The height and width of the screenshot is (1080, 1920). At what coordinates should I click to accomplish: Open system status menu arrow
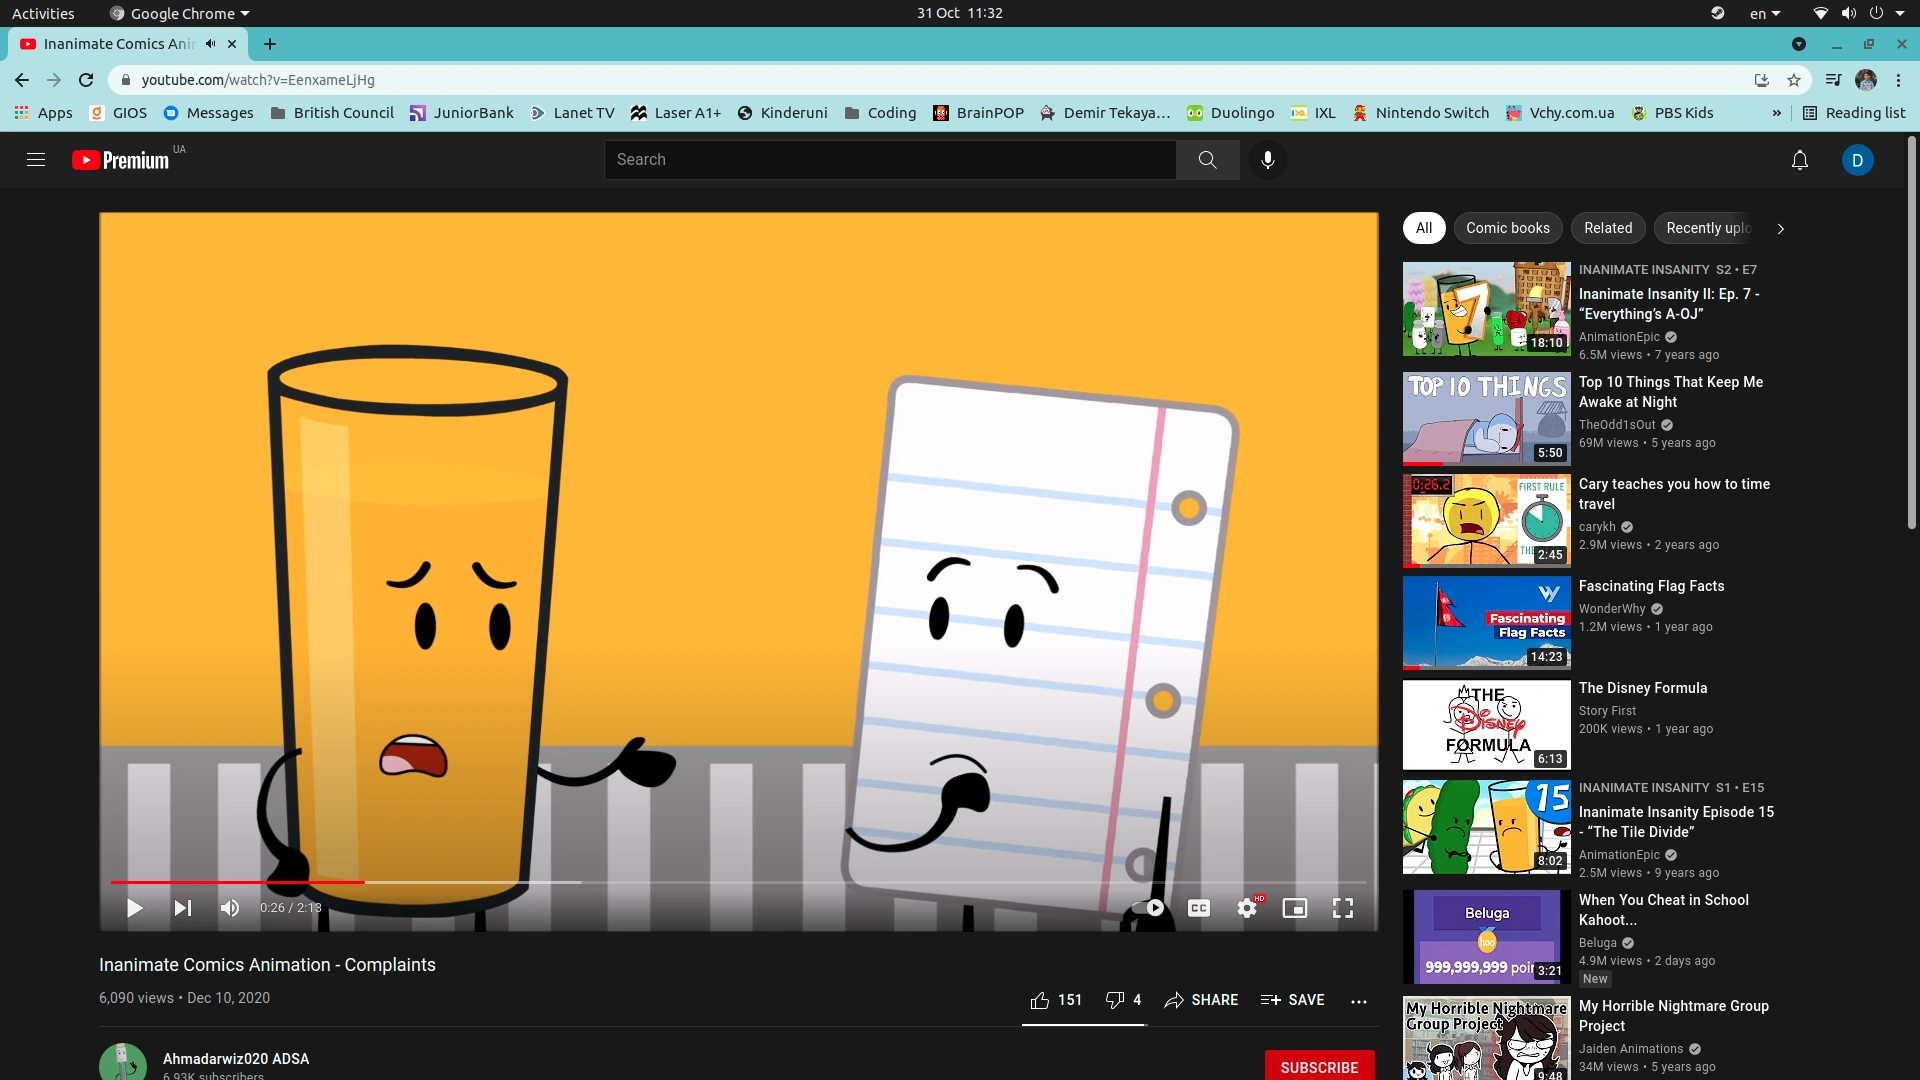pos(1900,13)
